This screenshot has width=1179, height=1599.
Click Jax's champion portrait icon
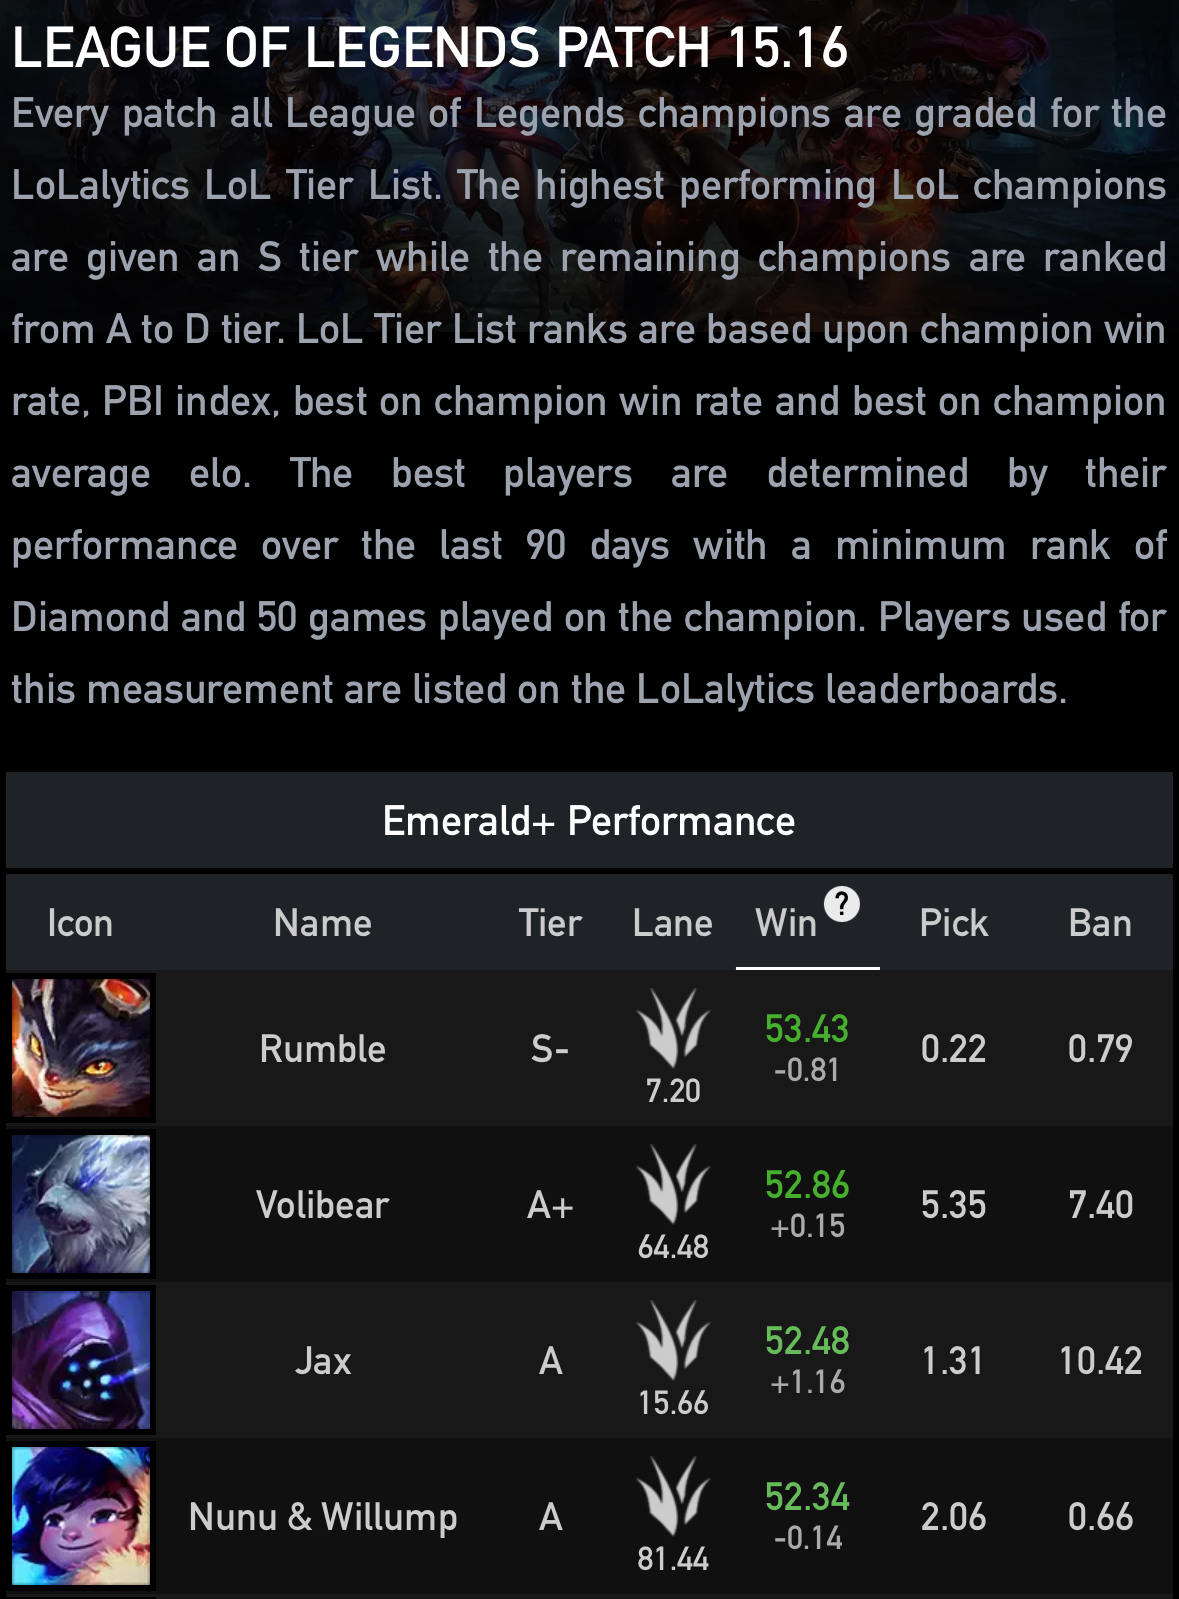(x=81, y=1360)
